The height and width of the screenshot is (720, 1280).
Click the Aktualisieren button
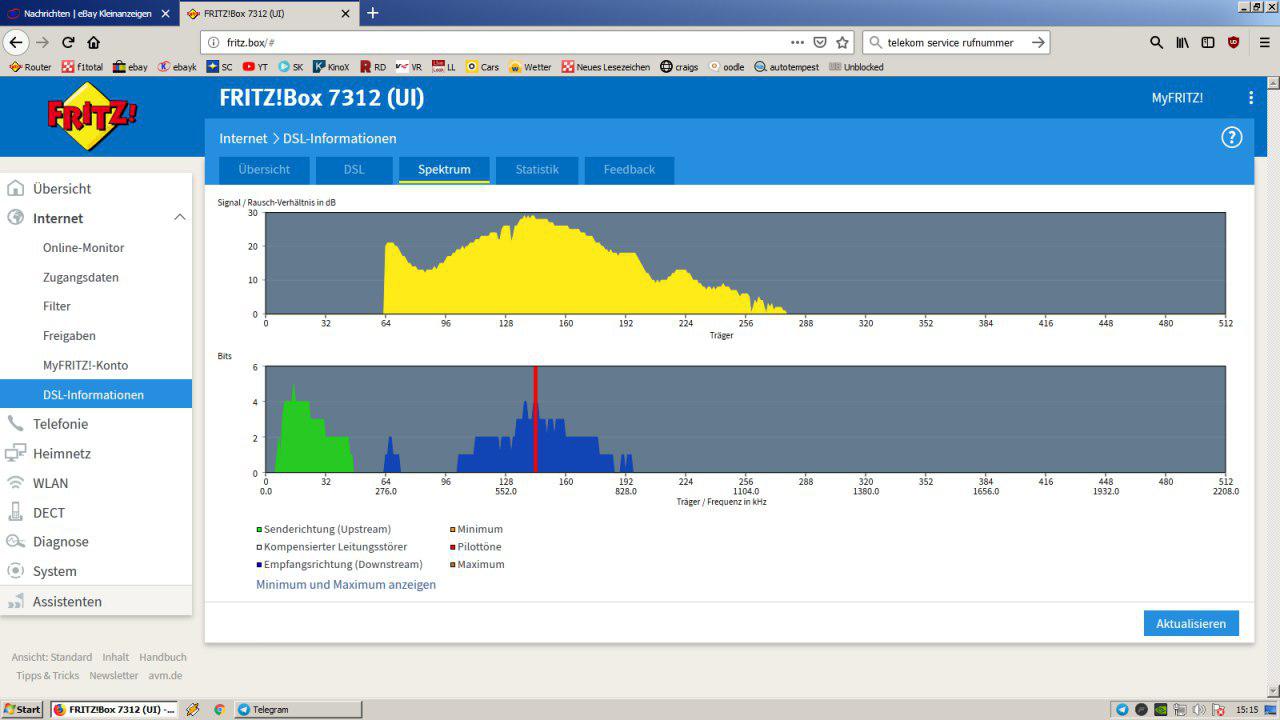(x=1191, y=623)
